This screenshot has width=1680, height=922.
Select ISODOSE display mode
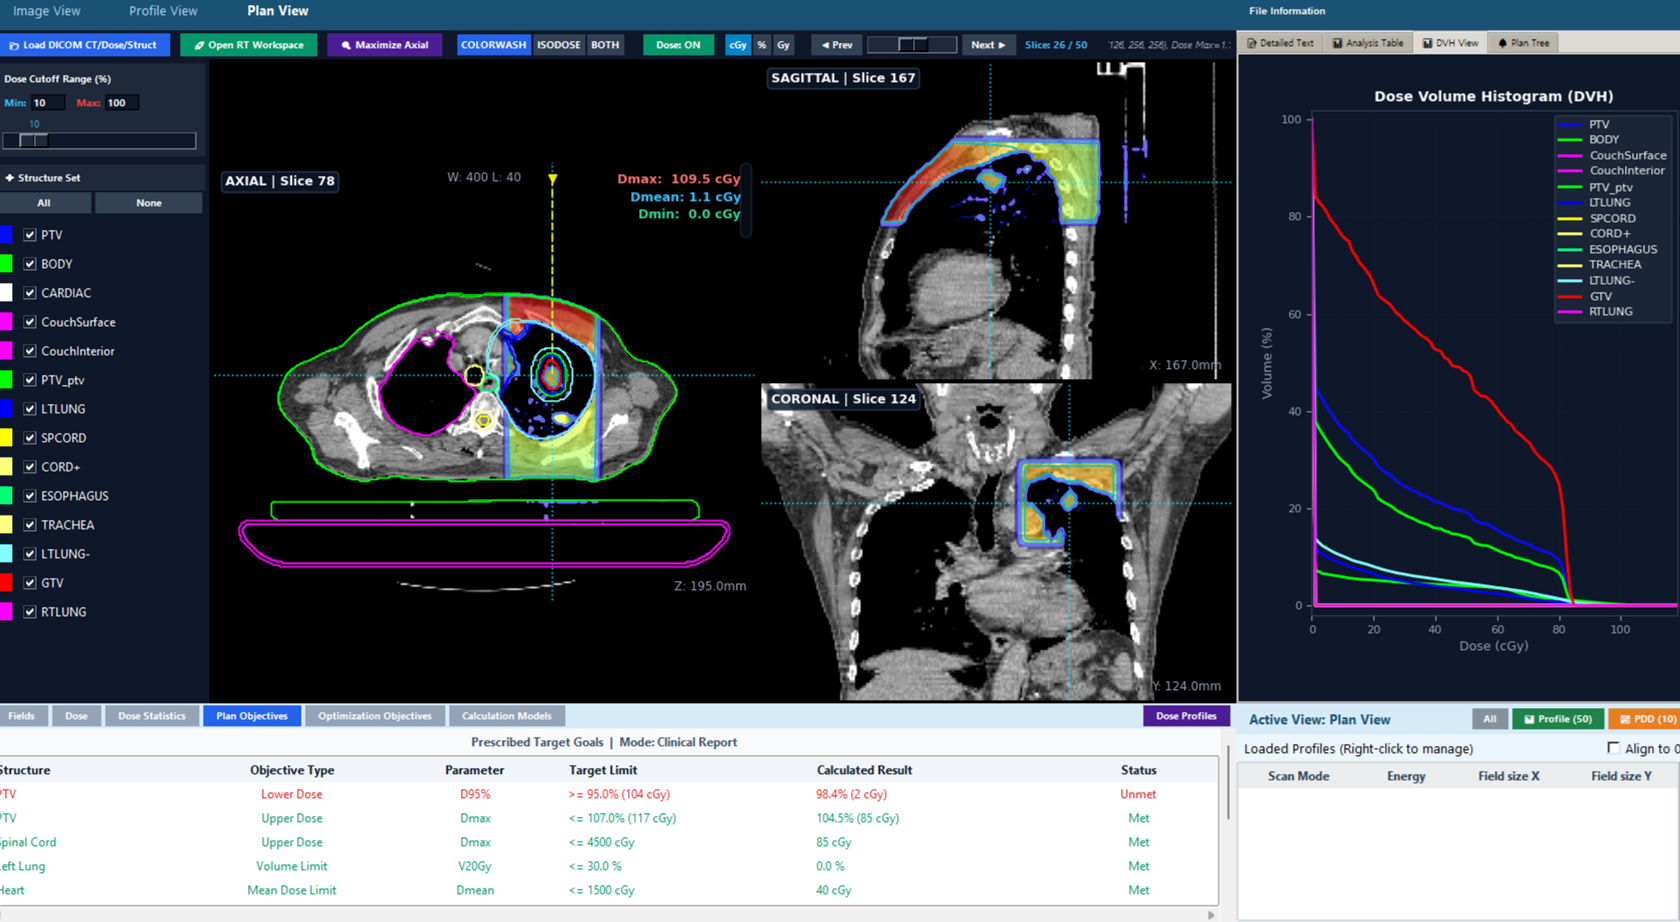(558, 45)
